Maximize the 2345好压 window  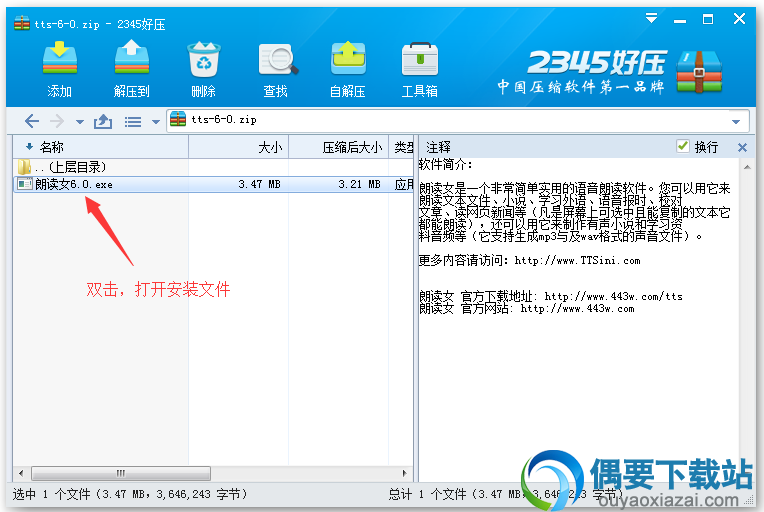pos(708,19)
